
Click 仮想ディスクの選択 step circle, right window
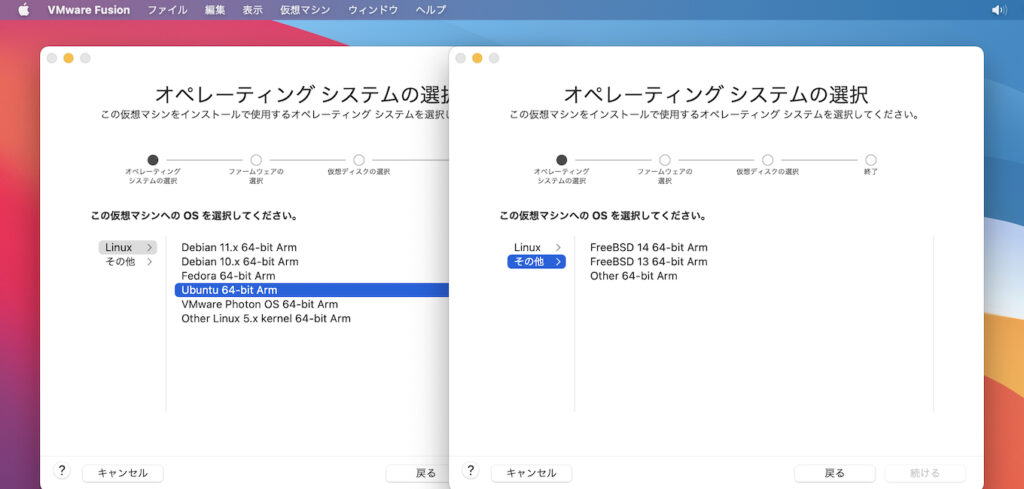[767, 160]
